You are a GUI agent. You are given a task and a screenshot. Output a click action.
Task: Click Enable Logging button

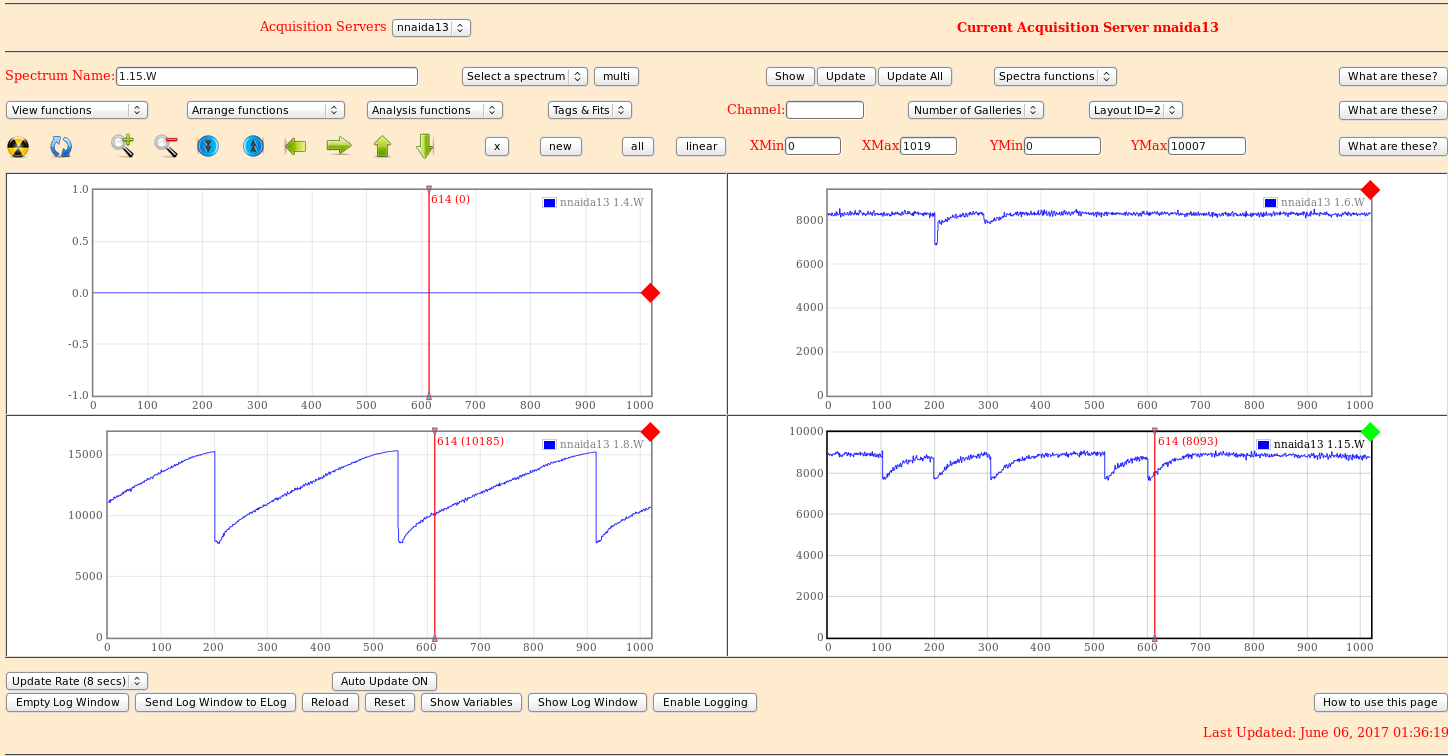point(705,702)
